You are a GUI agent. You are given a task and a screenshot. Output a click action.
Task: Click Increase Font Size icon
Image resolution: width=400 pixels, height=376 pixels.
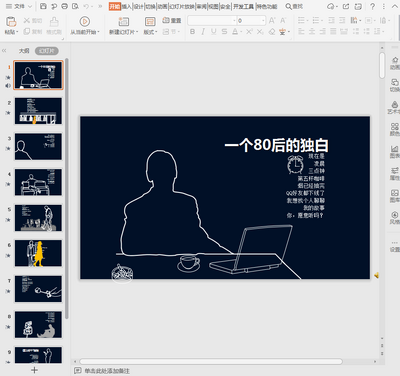pos(272,21)
